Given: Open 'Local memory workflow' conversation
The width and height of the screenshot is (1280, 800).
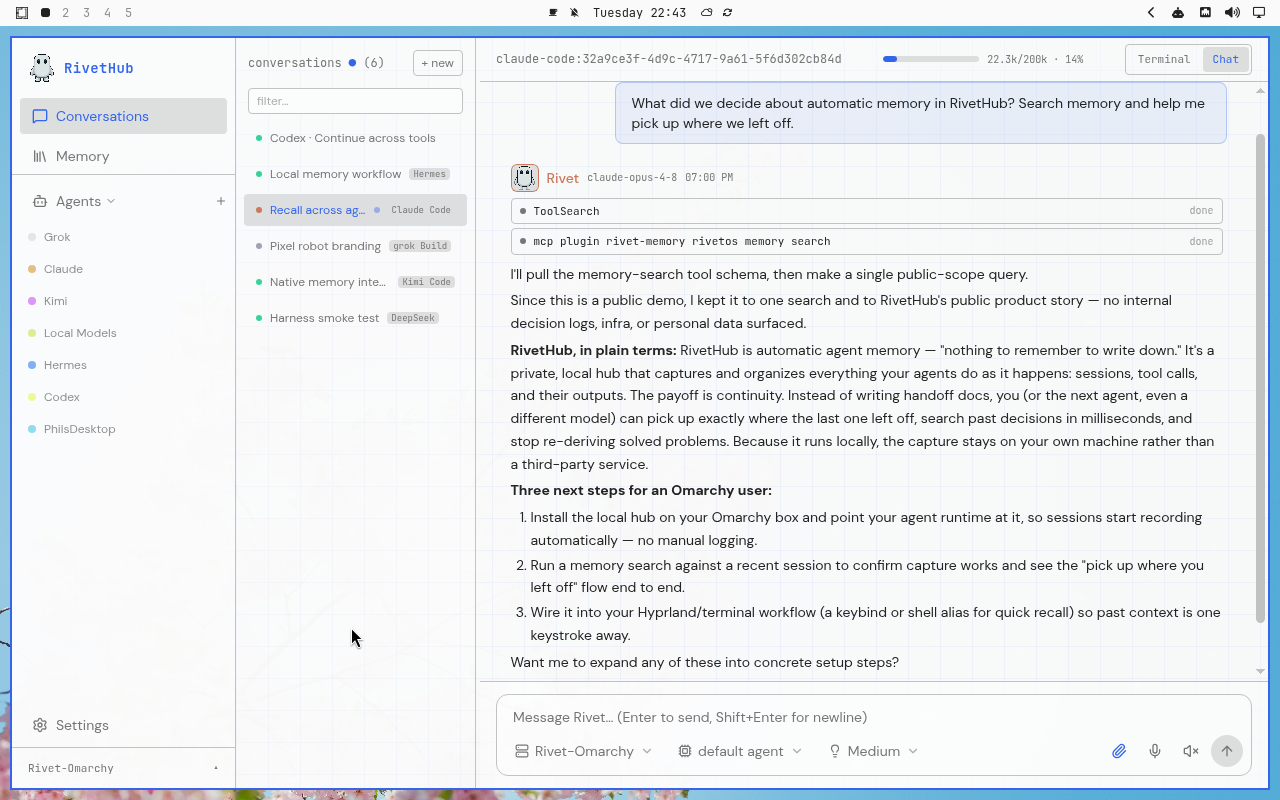Looking at the screenshot, I should coord(355,174).
